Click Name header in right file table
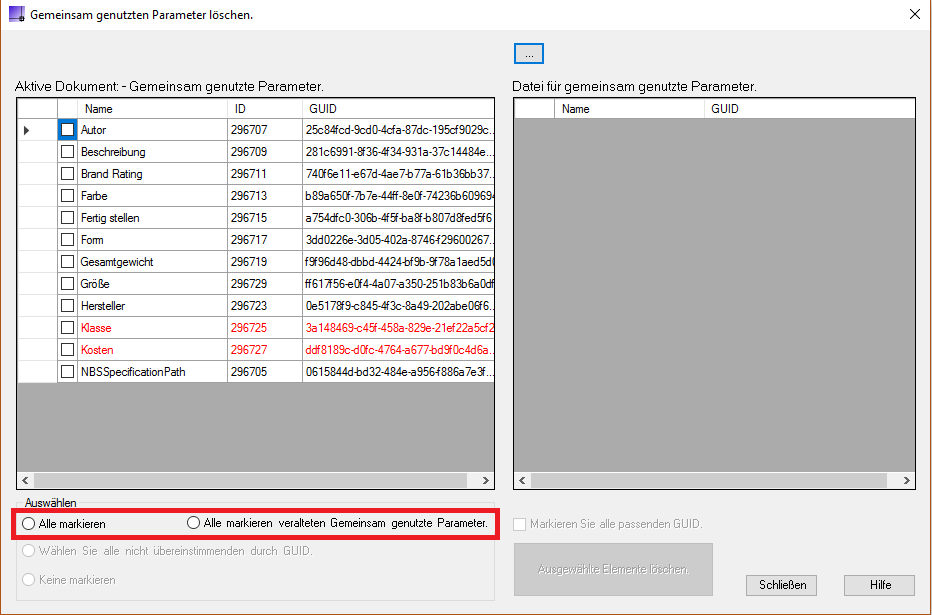Image resolution: width=932 pixels, height=615 pixels. (629, 109)
